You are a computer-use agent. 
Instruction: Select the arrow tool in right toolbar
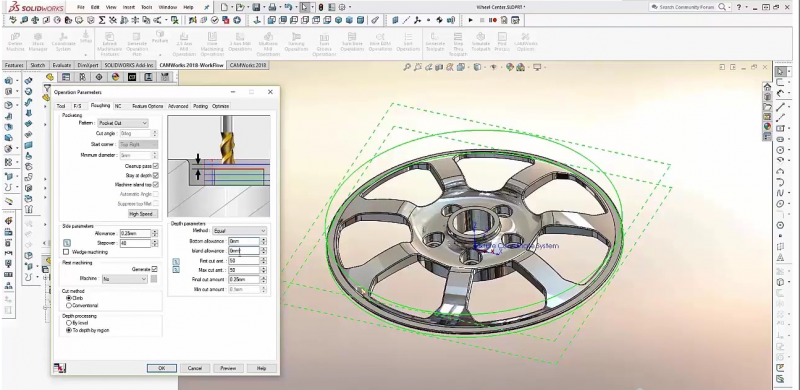pos(780,71)
